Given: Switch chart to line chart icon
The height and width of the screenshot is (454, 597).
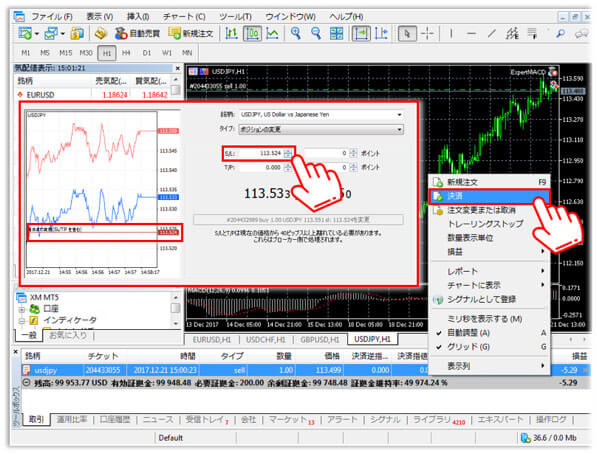Looking at the screenshot, I should click(272, 34).
